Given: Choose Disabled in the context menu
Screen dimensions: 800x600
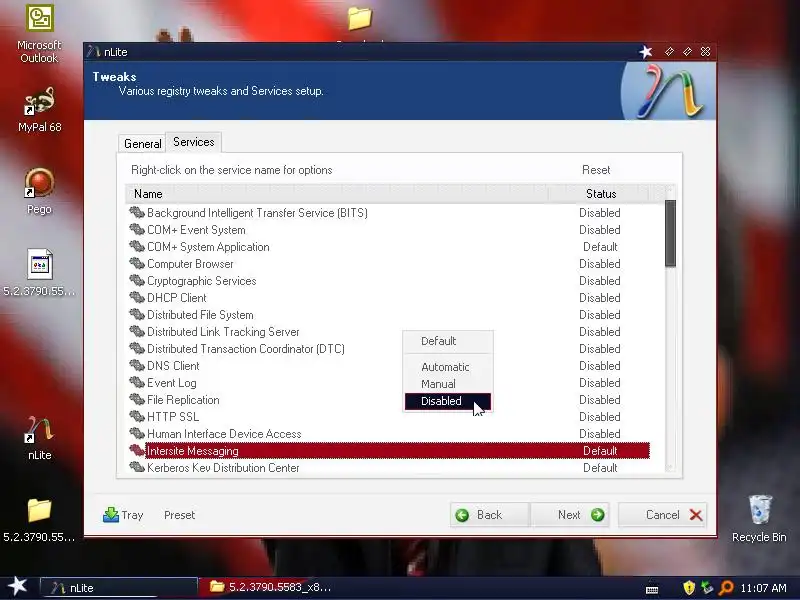Looking at the screenshot, I should [447, 401].
